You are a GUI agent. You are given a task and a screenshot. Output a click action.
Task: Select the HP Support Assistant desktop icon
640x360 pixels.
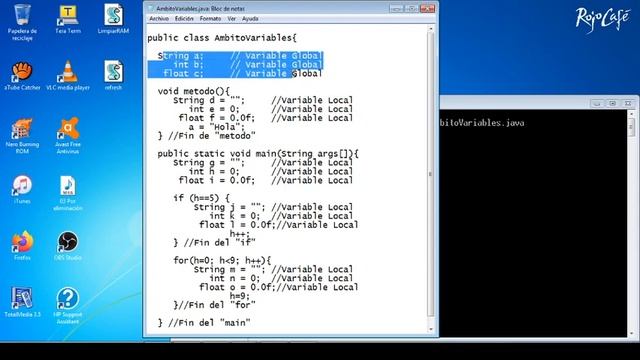pos(68,306)
